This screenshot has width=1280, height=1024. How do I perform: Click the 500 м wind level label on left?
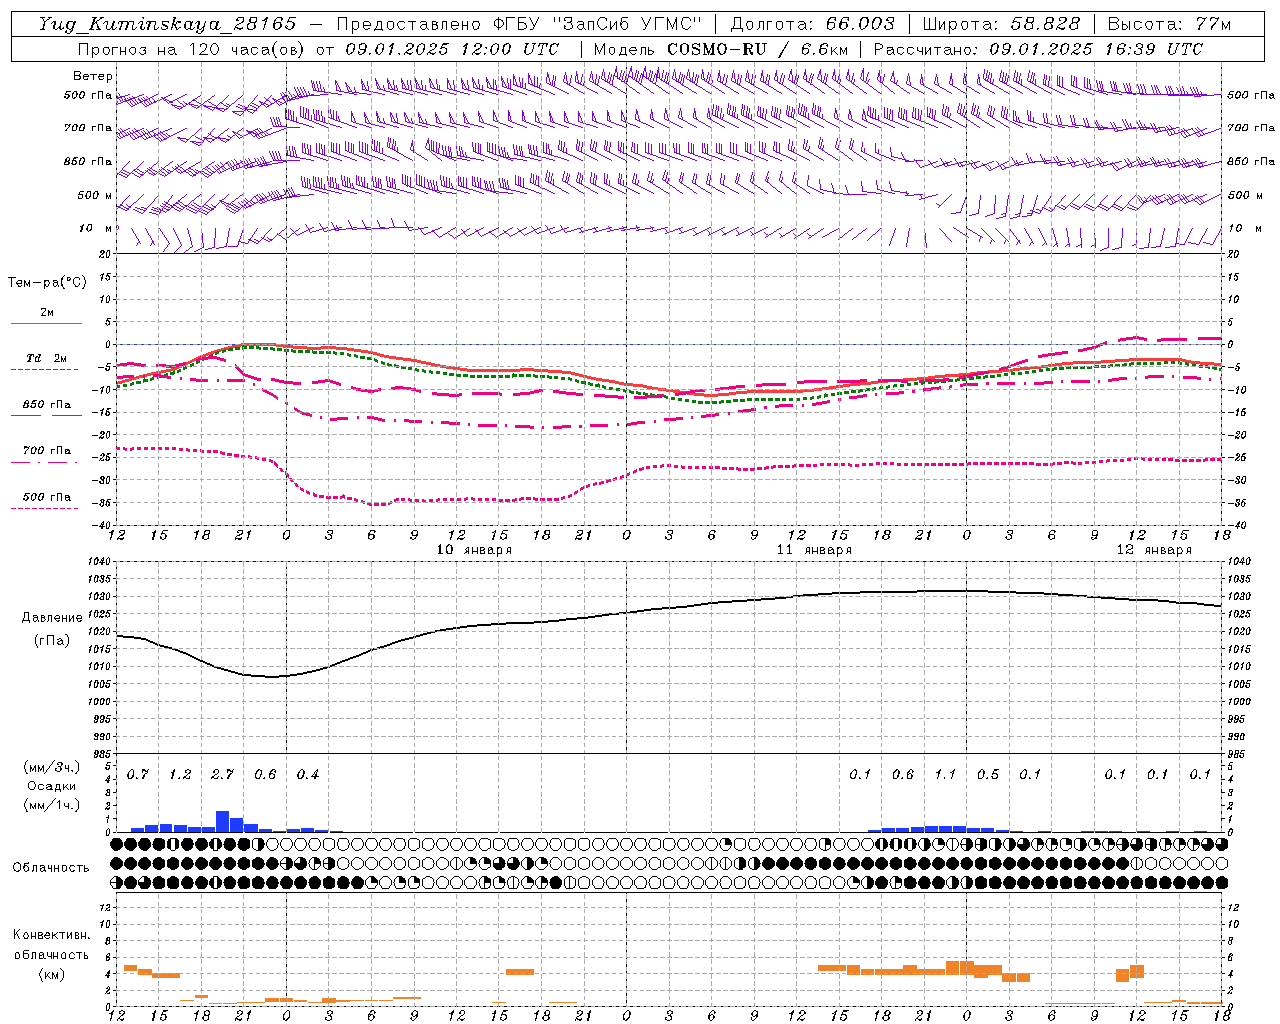[x=95, y=195]
